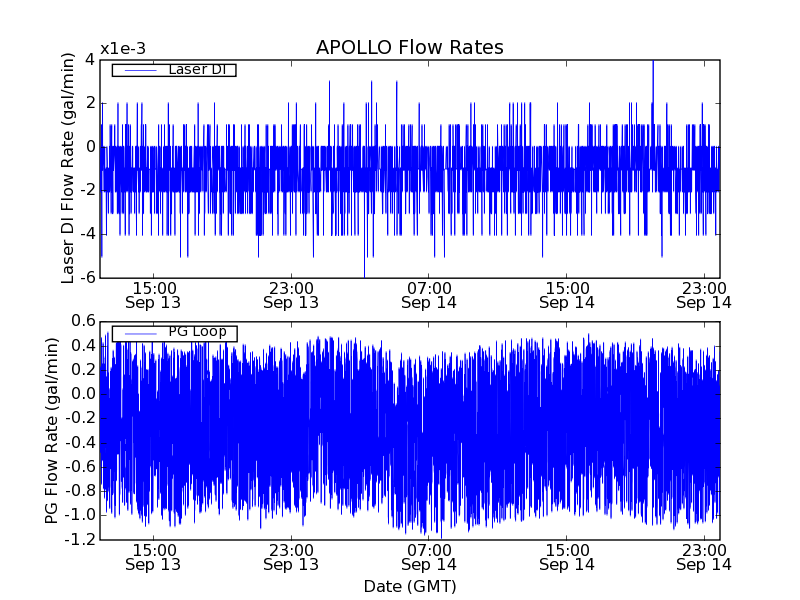
Task: Click the Laser DI Flow Rate axis label
Action: (68, 168)
